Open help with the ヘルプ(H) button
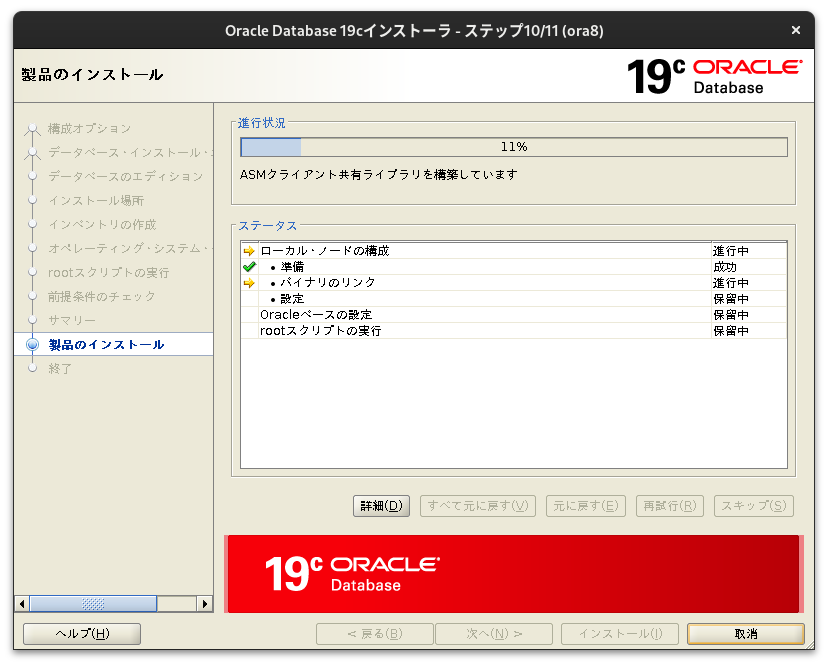Screen dimensions: 828x666 81,634
